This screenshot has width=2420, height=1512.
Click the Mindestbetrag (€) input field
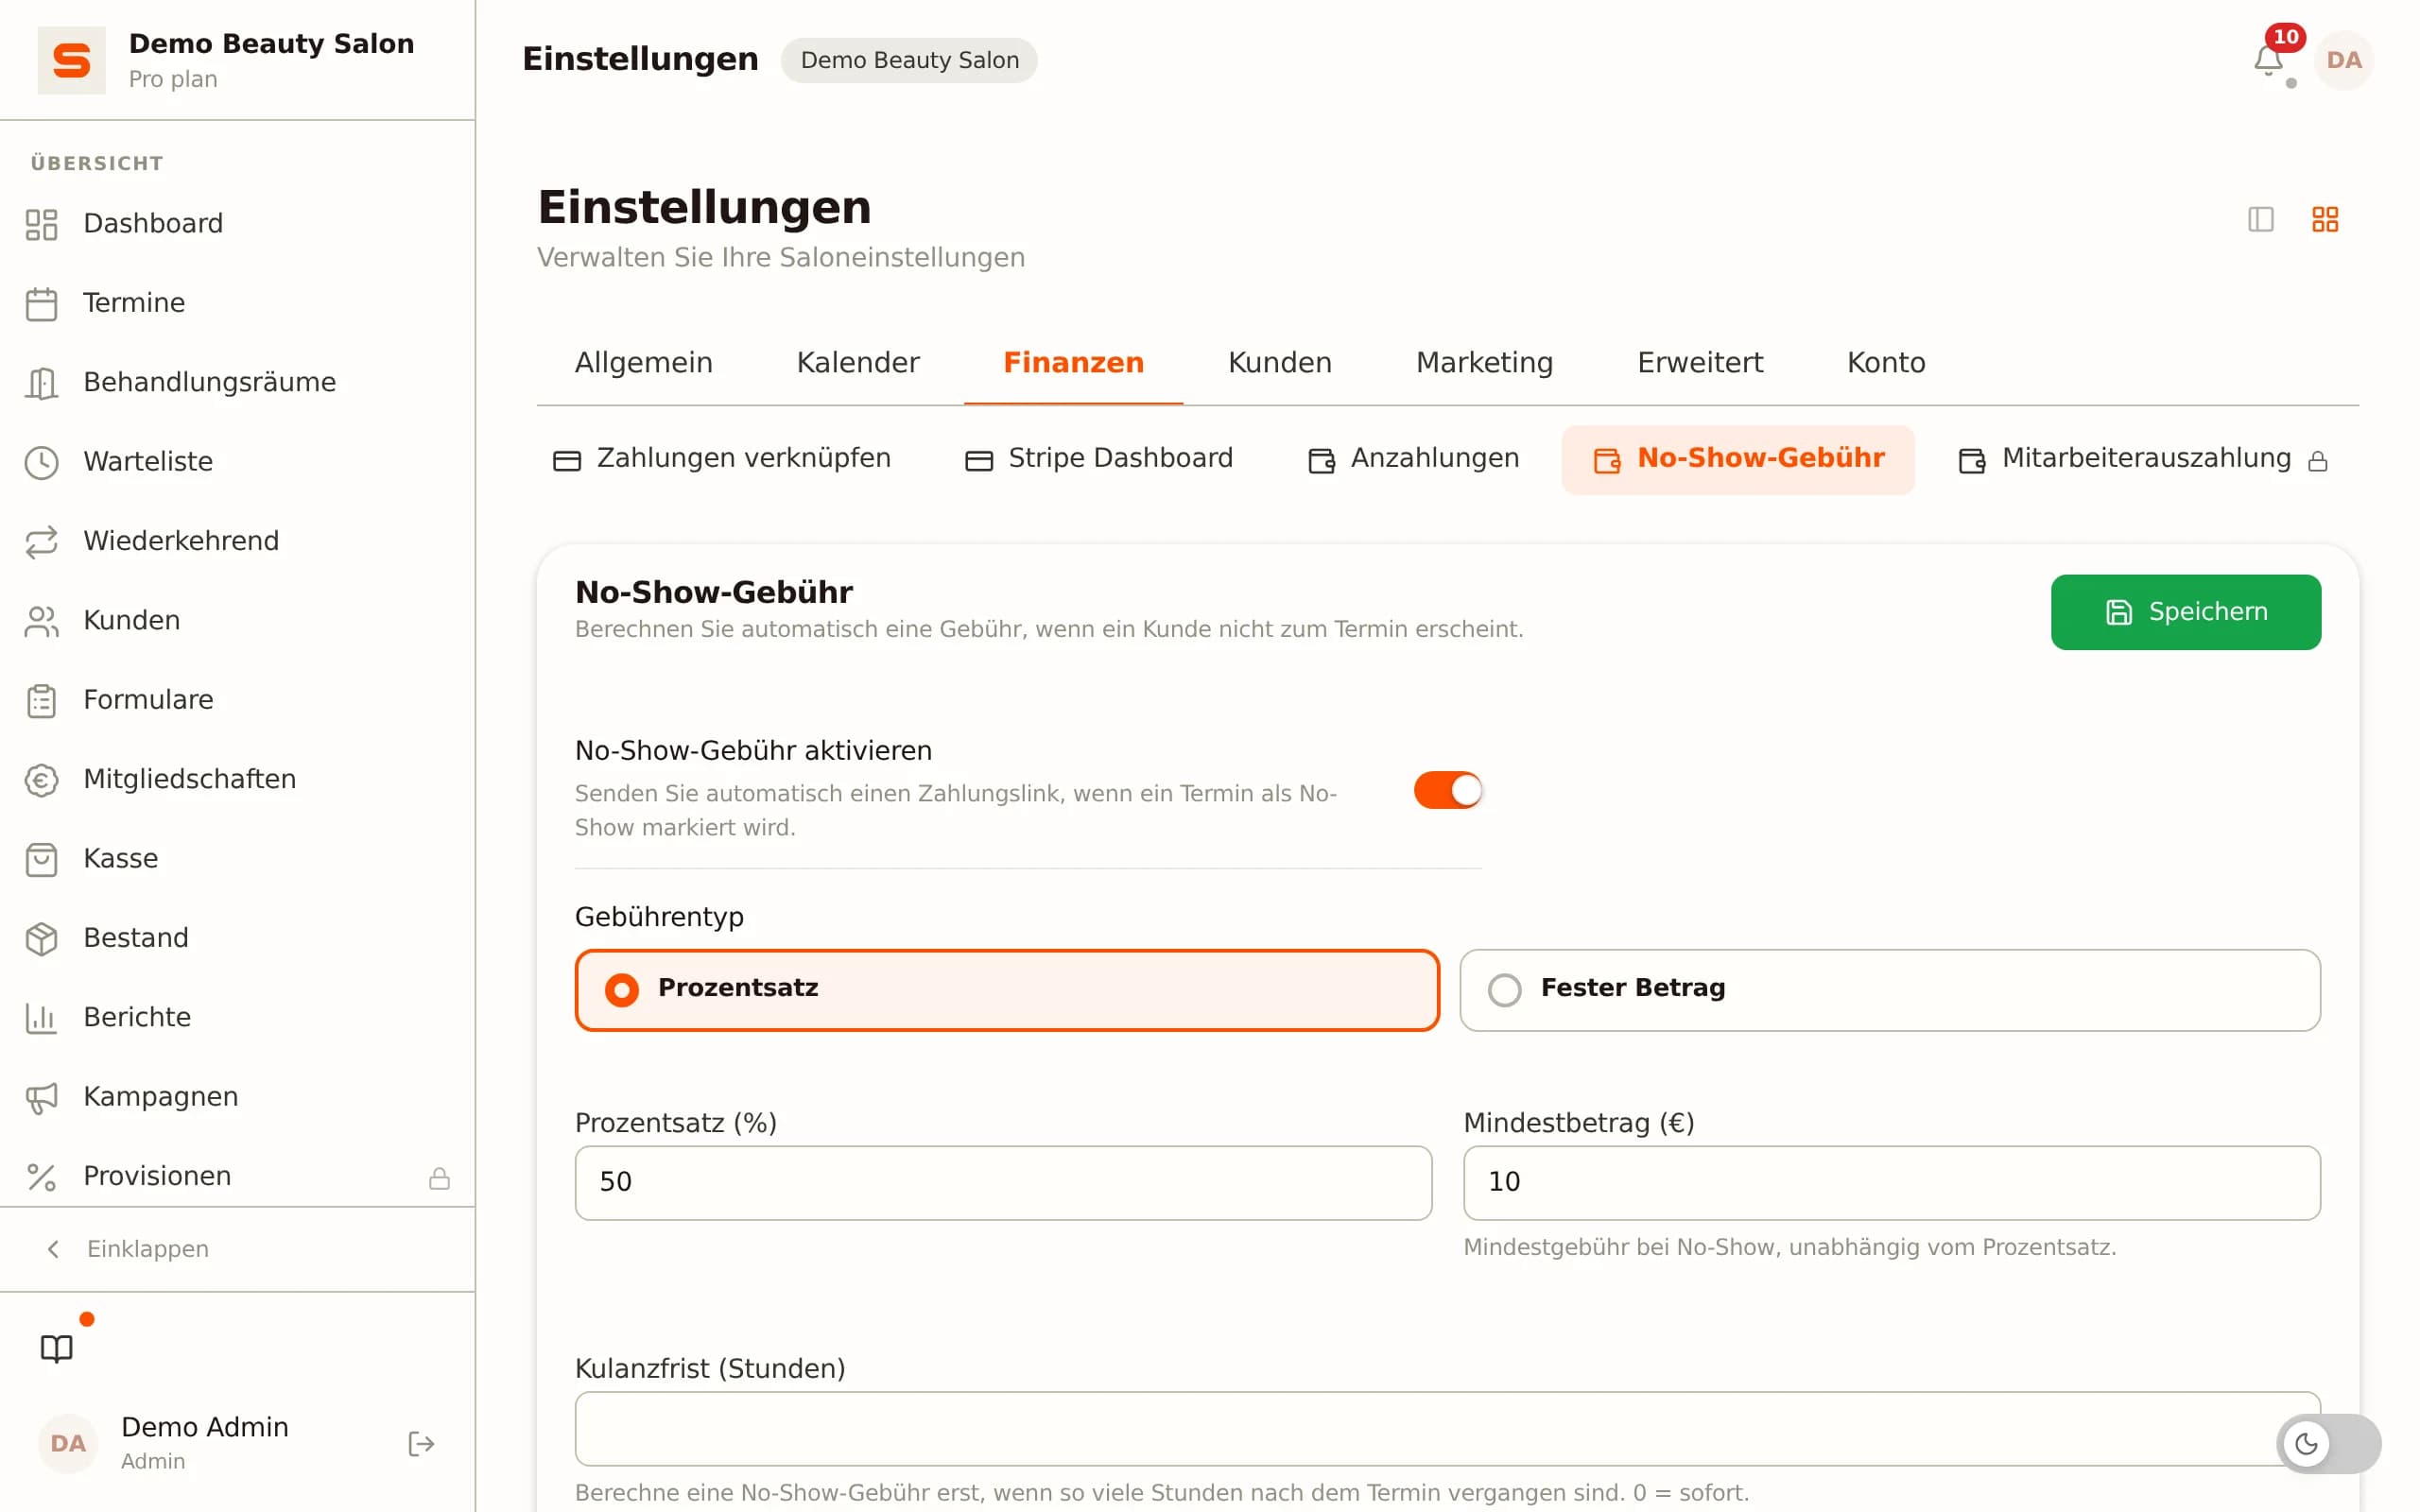pyautogui.click(x=1891, y=1183)
